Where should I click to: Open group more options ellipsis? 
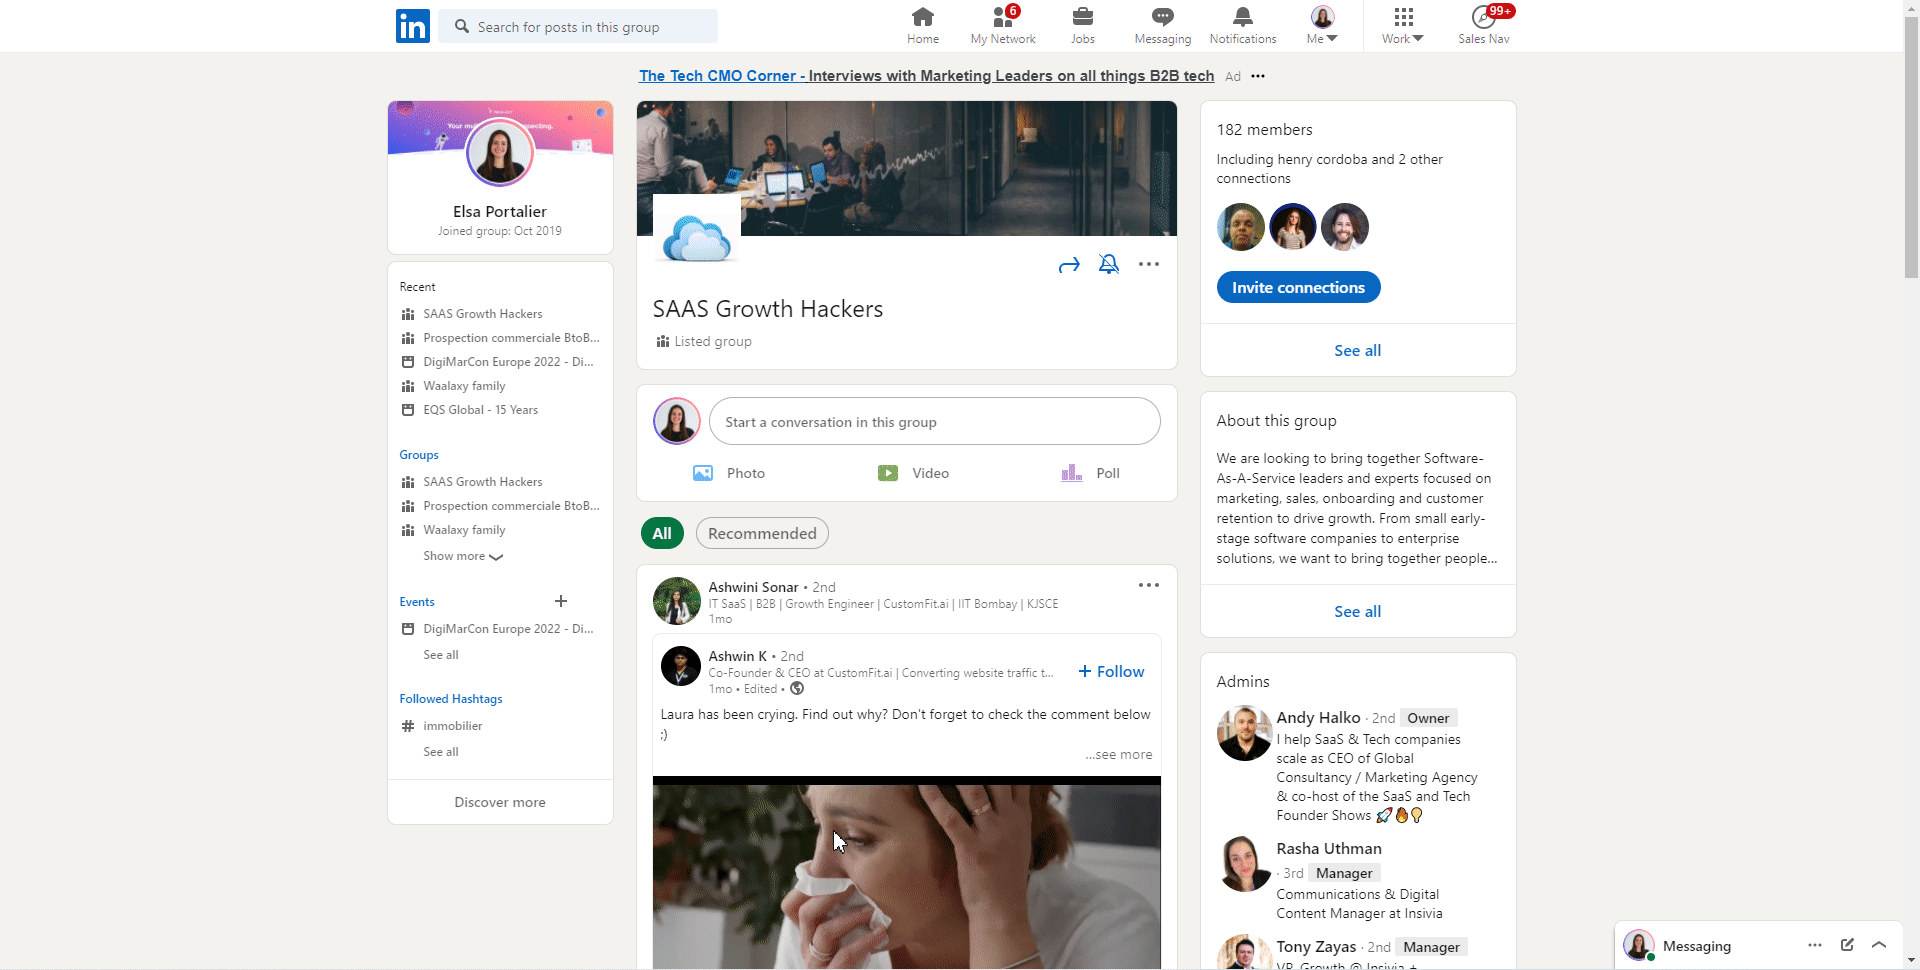[1149, 264]
